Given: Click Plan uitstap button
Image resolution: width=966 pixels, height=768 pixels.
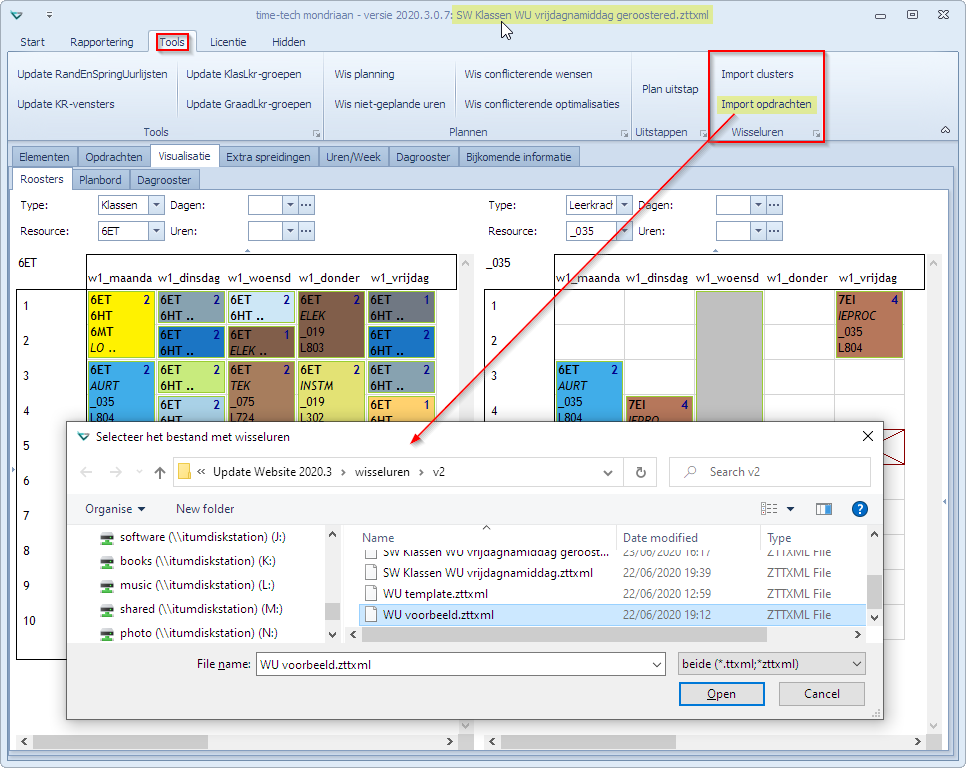Looking at the screenshot, I should pos(670,89).
